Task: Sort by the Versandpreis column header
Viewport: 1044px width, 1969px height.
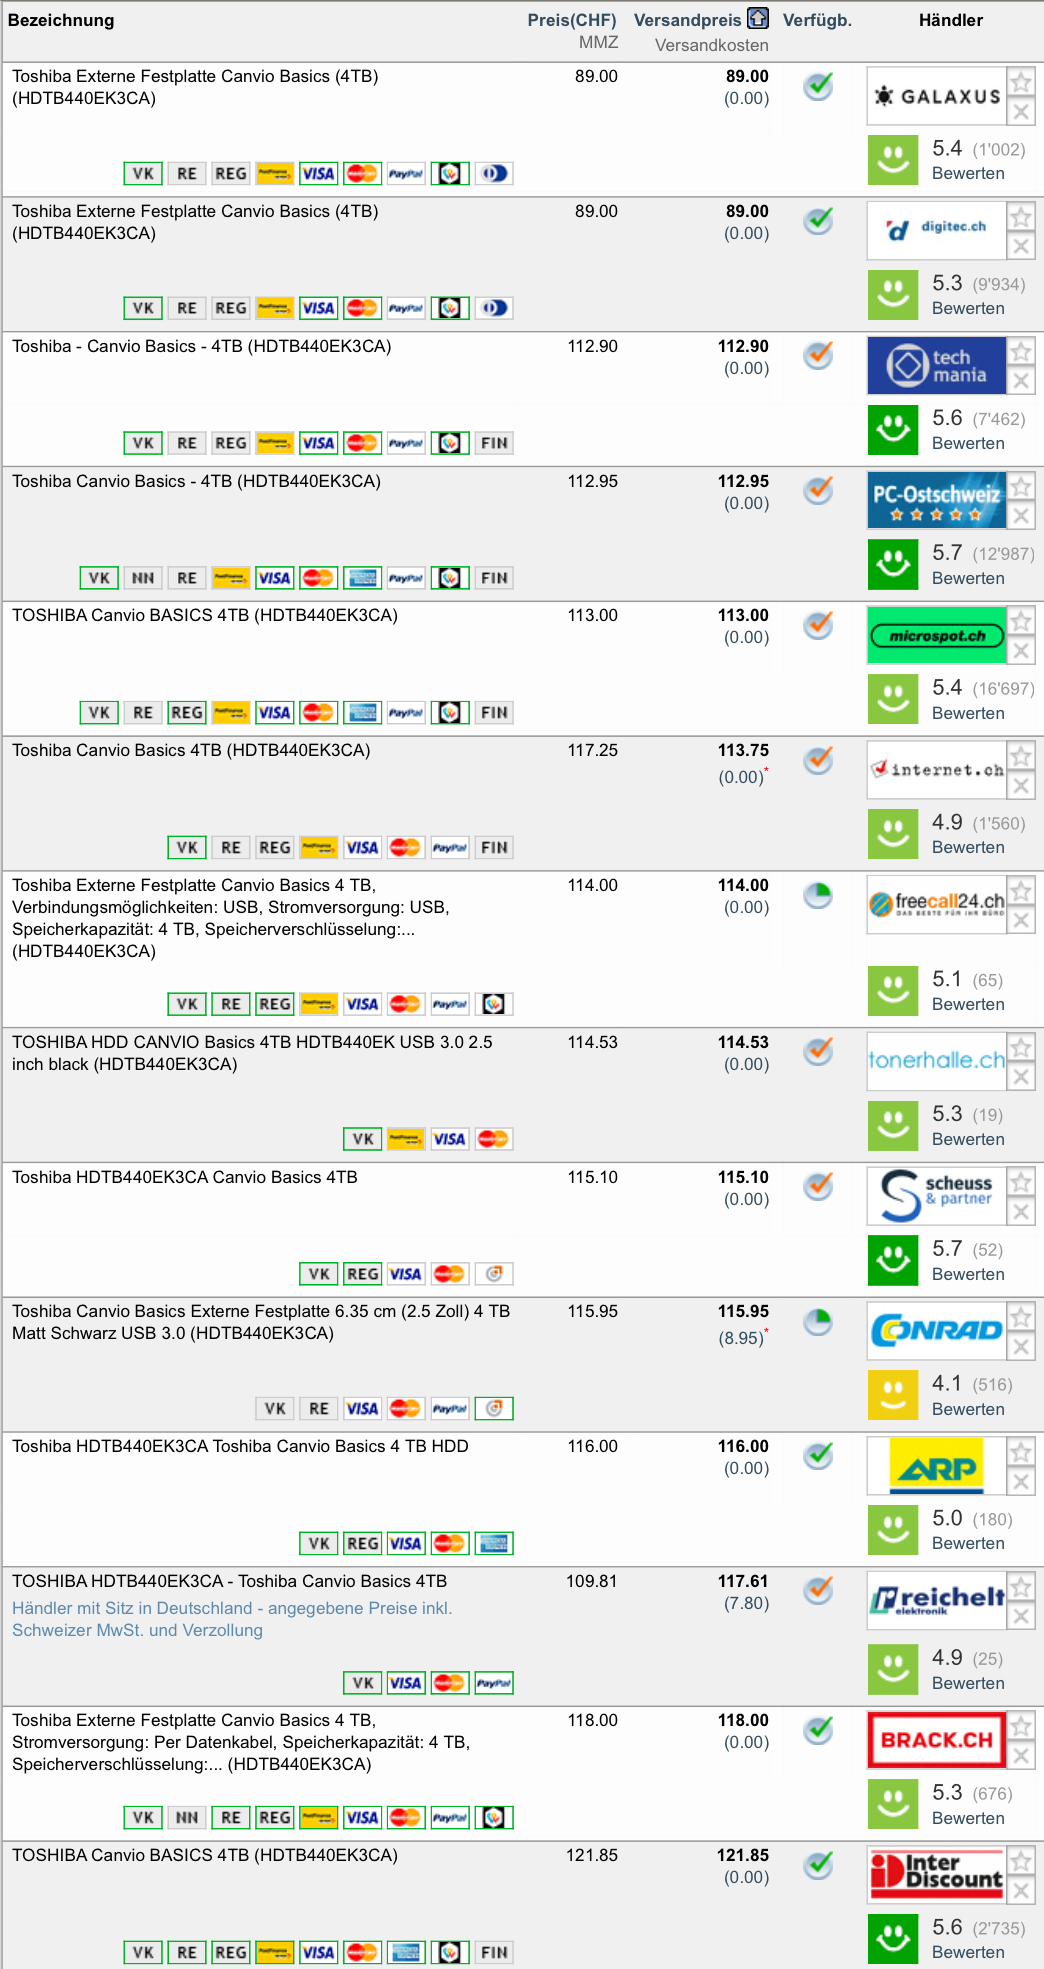Action: point(687,20)
